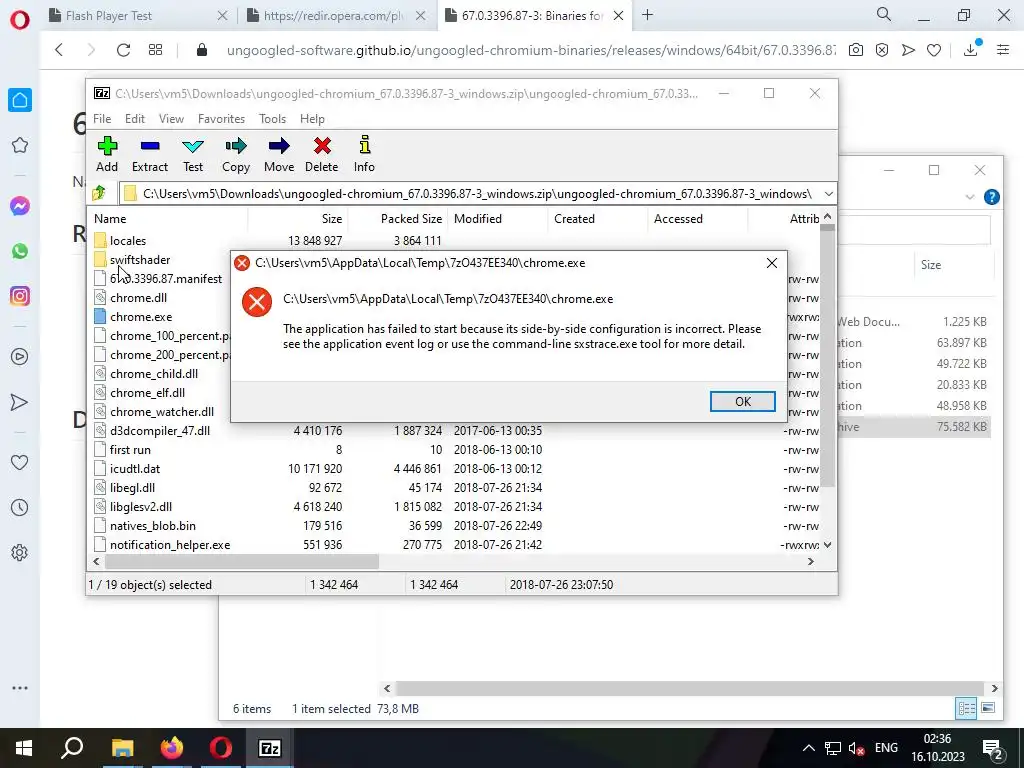Open WhatsApp in Opera sidebar
The image size is (1024, 768).
20,251
